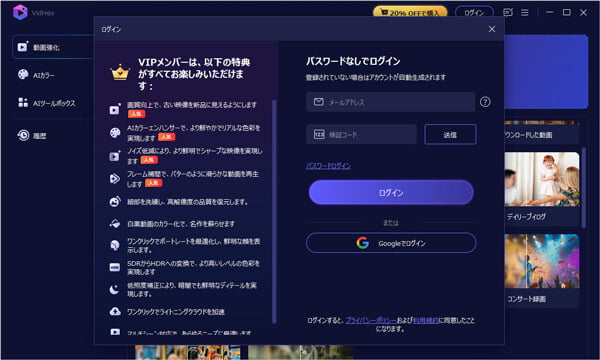Click the 123 code icon in the verification field
The height and width of the screenshot is (360, 600).
click(x=319, y=134)
